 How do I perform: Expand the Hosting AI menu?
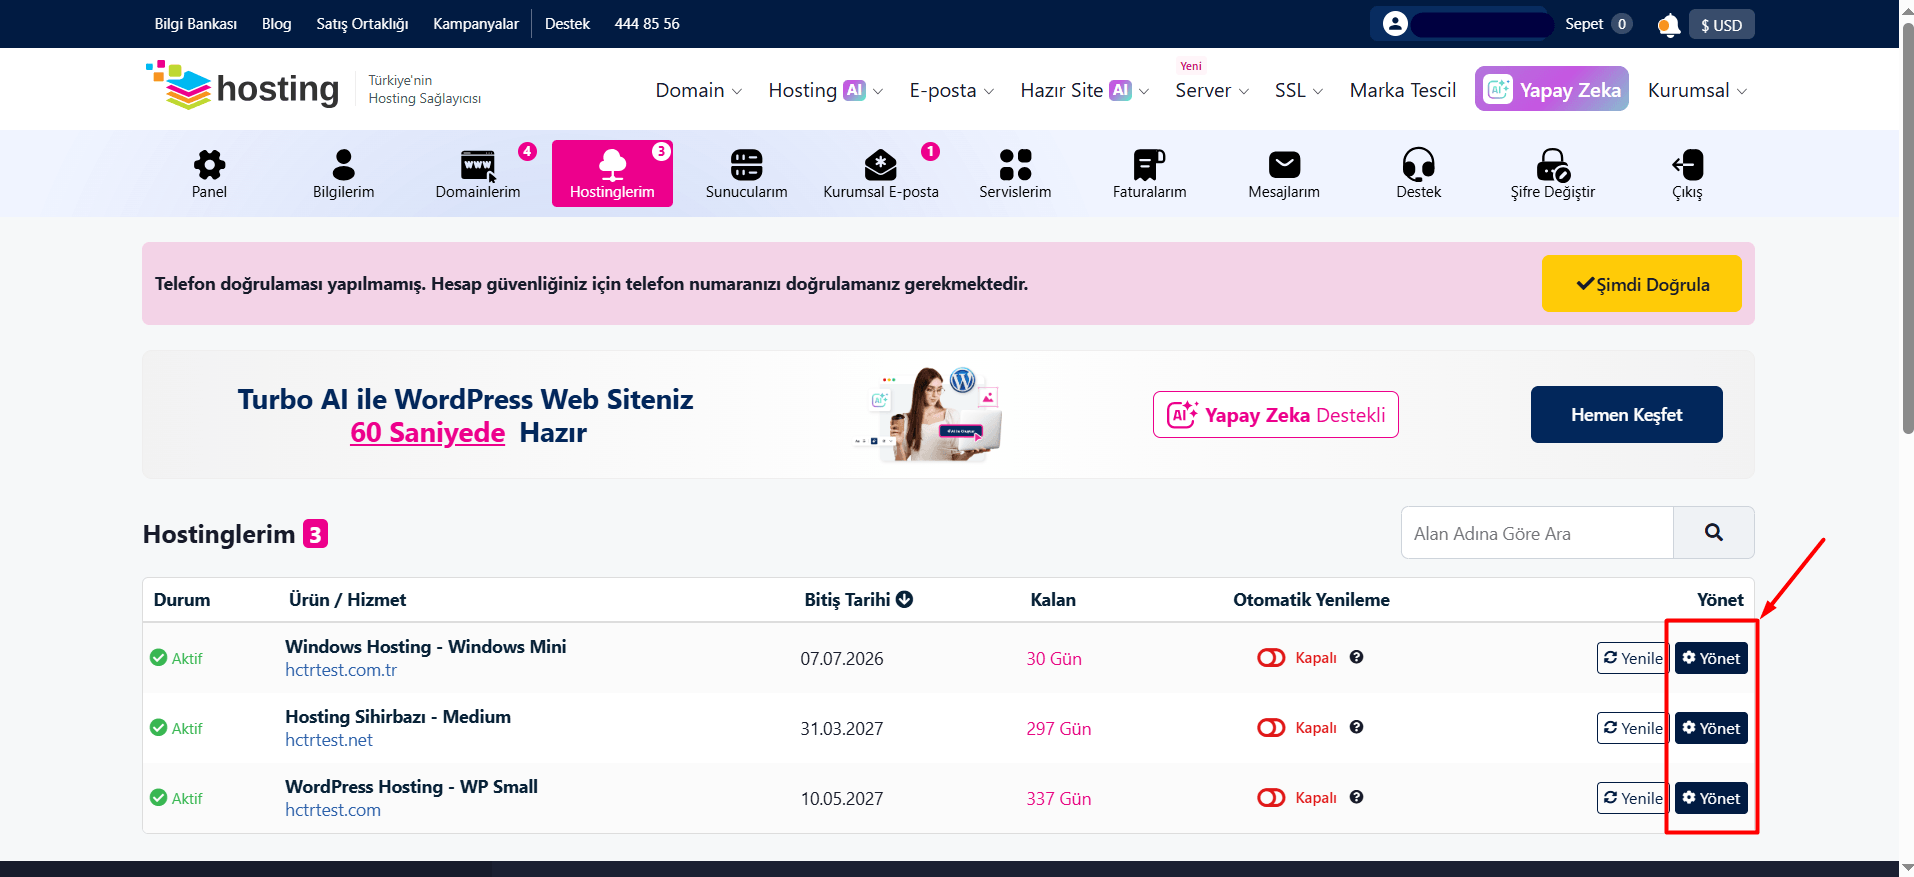(825, 90)
